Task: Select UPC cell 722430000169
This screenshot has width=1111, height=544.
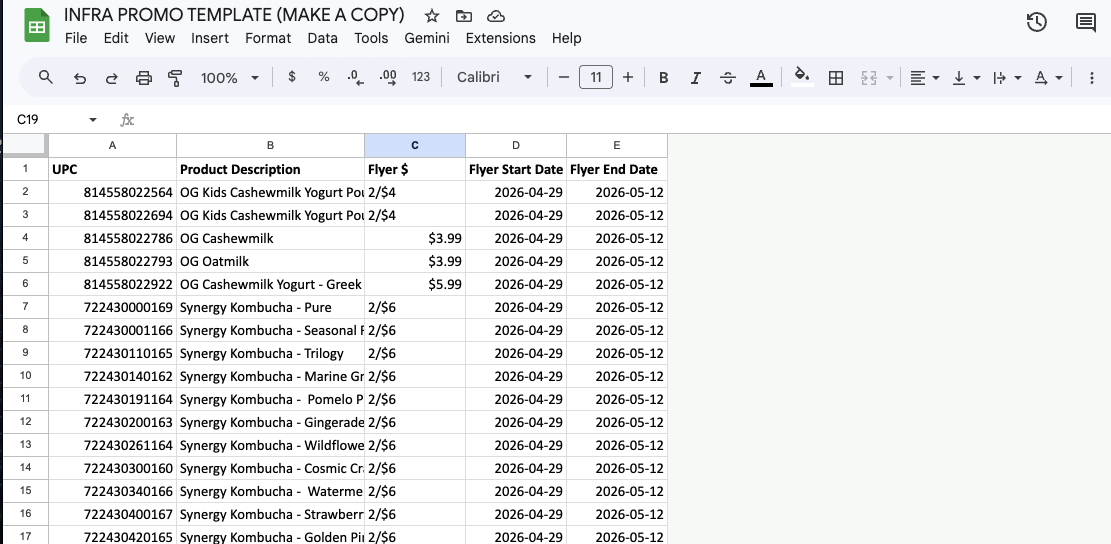Action: [x=113, y=307]
